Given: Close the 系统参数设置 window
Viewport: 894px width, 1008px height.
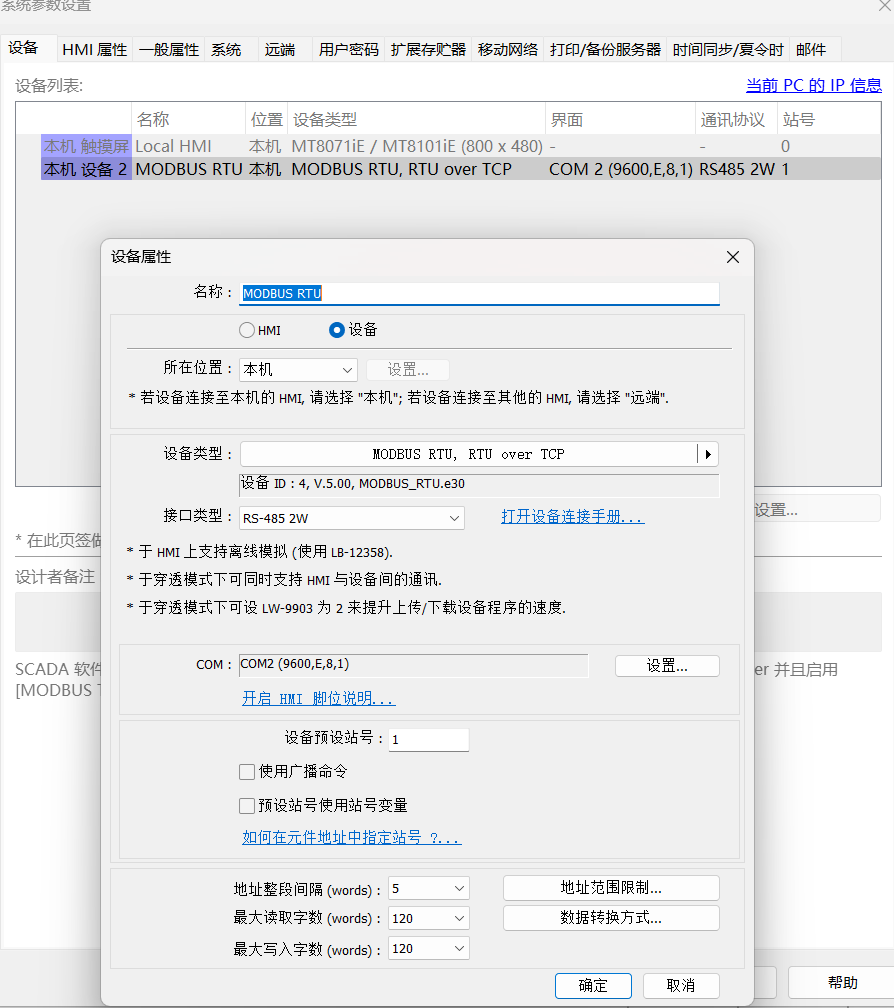Looking at the screenshot, I should point(884,6).
